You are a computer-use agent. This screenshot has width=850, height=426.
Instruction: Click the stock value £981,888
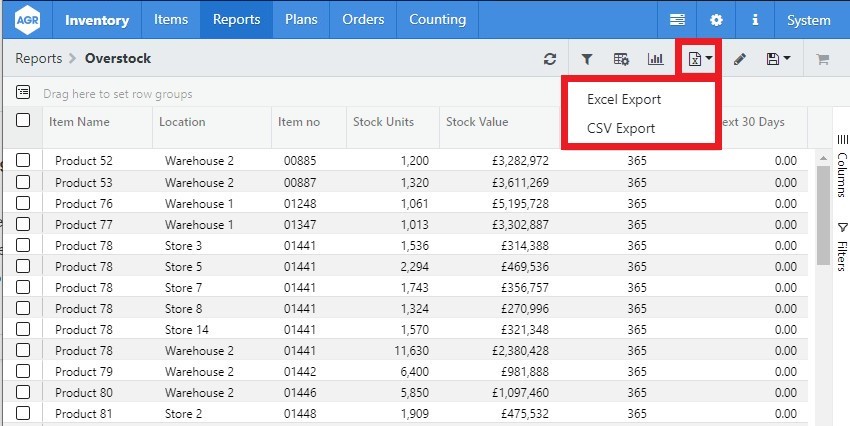[525, 372]
